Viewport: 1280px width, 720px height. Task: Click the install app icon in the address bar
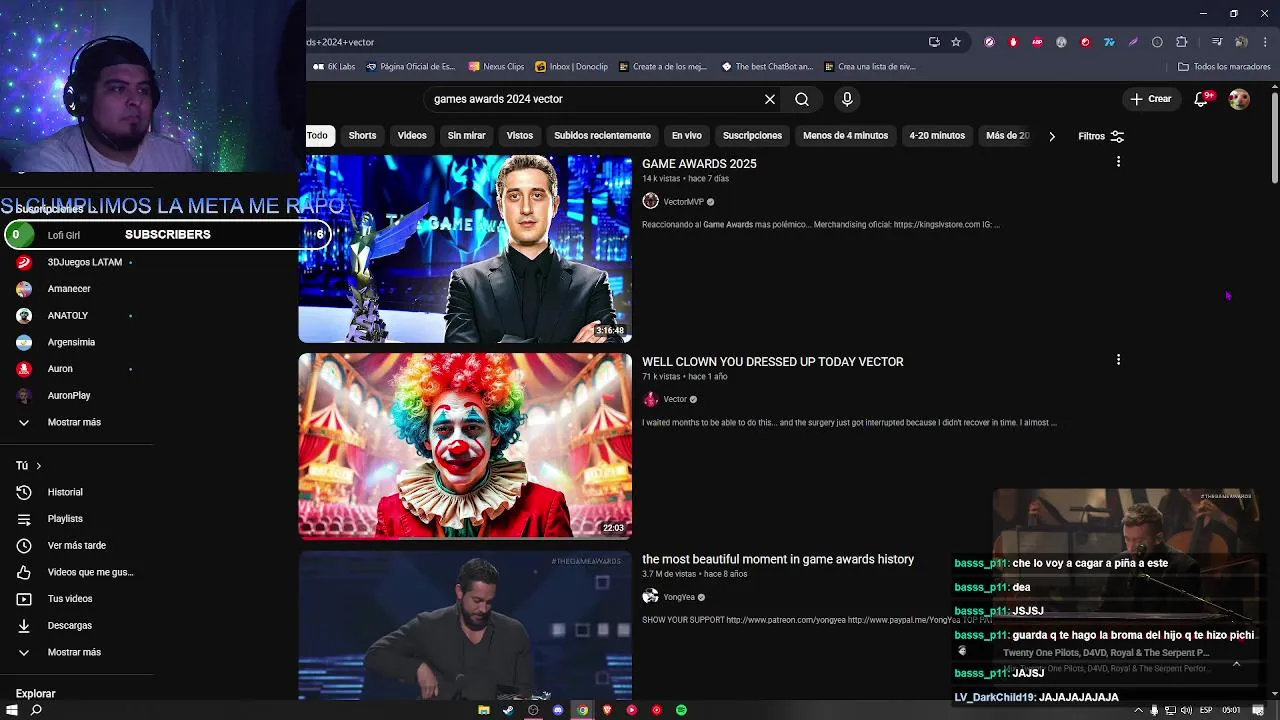click(934, 42)
